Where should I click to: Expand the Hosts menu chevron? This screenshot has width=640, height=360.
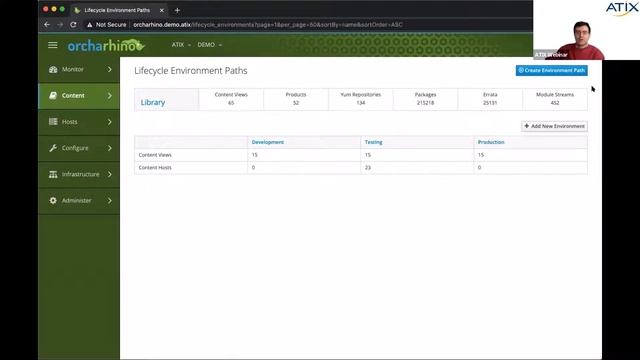(x=109, y=122)
